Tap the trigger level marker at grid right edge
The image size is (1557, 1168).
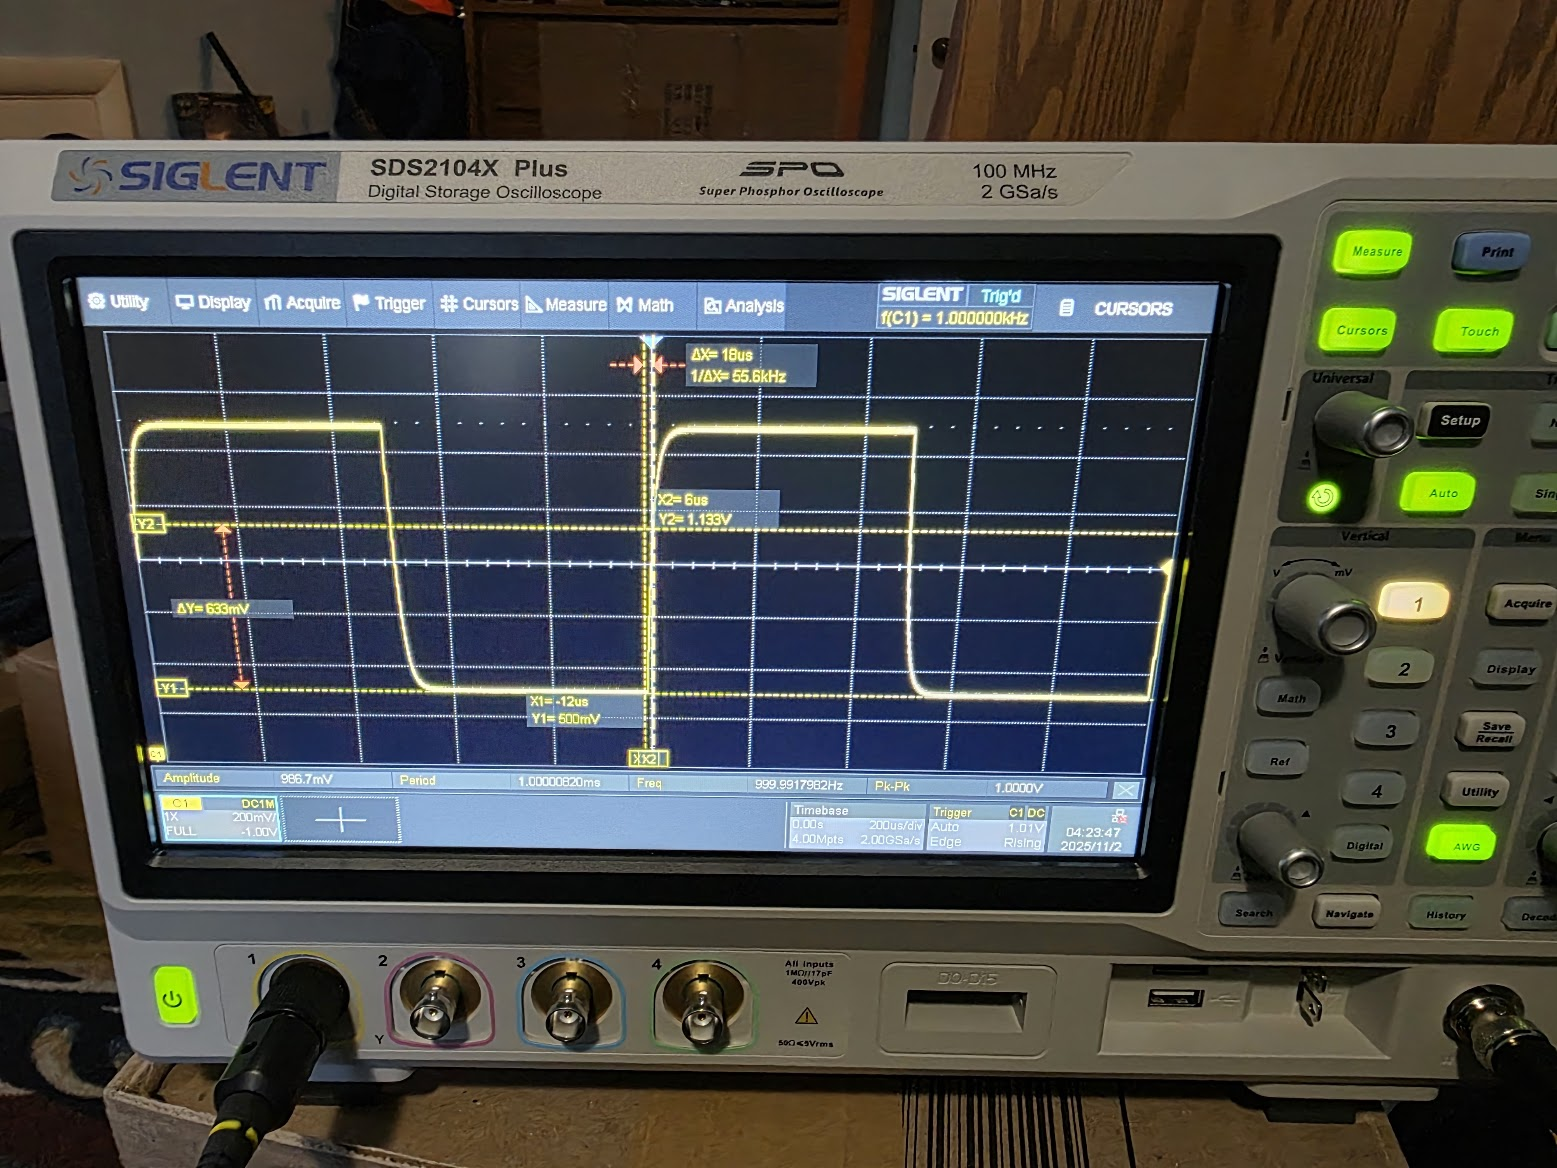tap(1166, 568)
